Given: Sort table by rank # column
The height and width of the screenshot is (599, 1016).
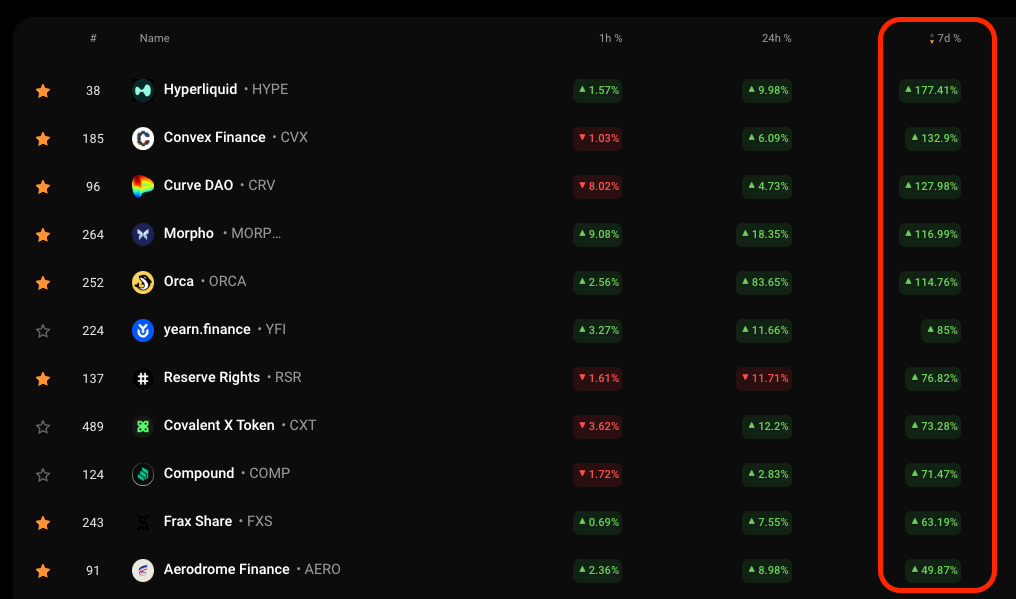Looking at the screenshot, I should [93, 38].
